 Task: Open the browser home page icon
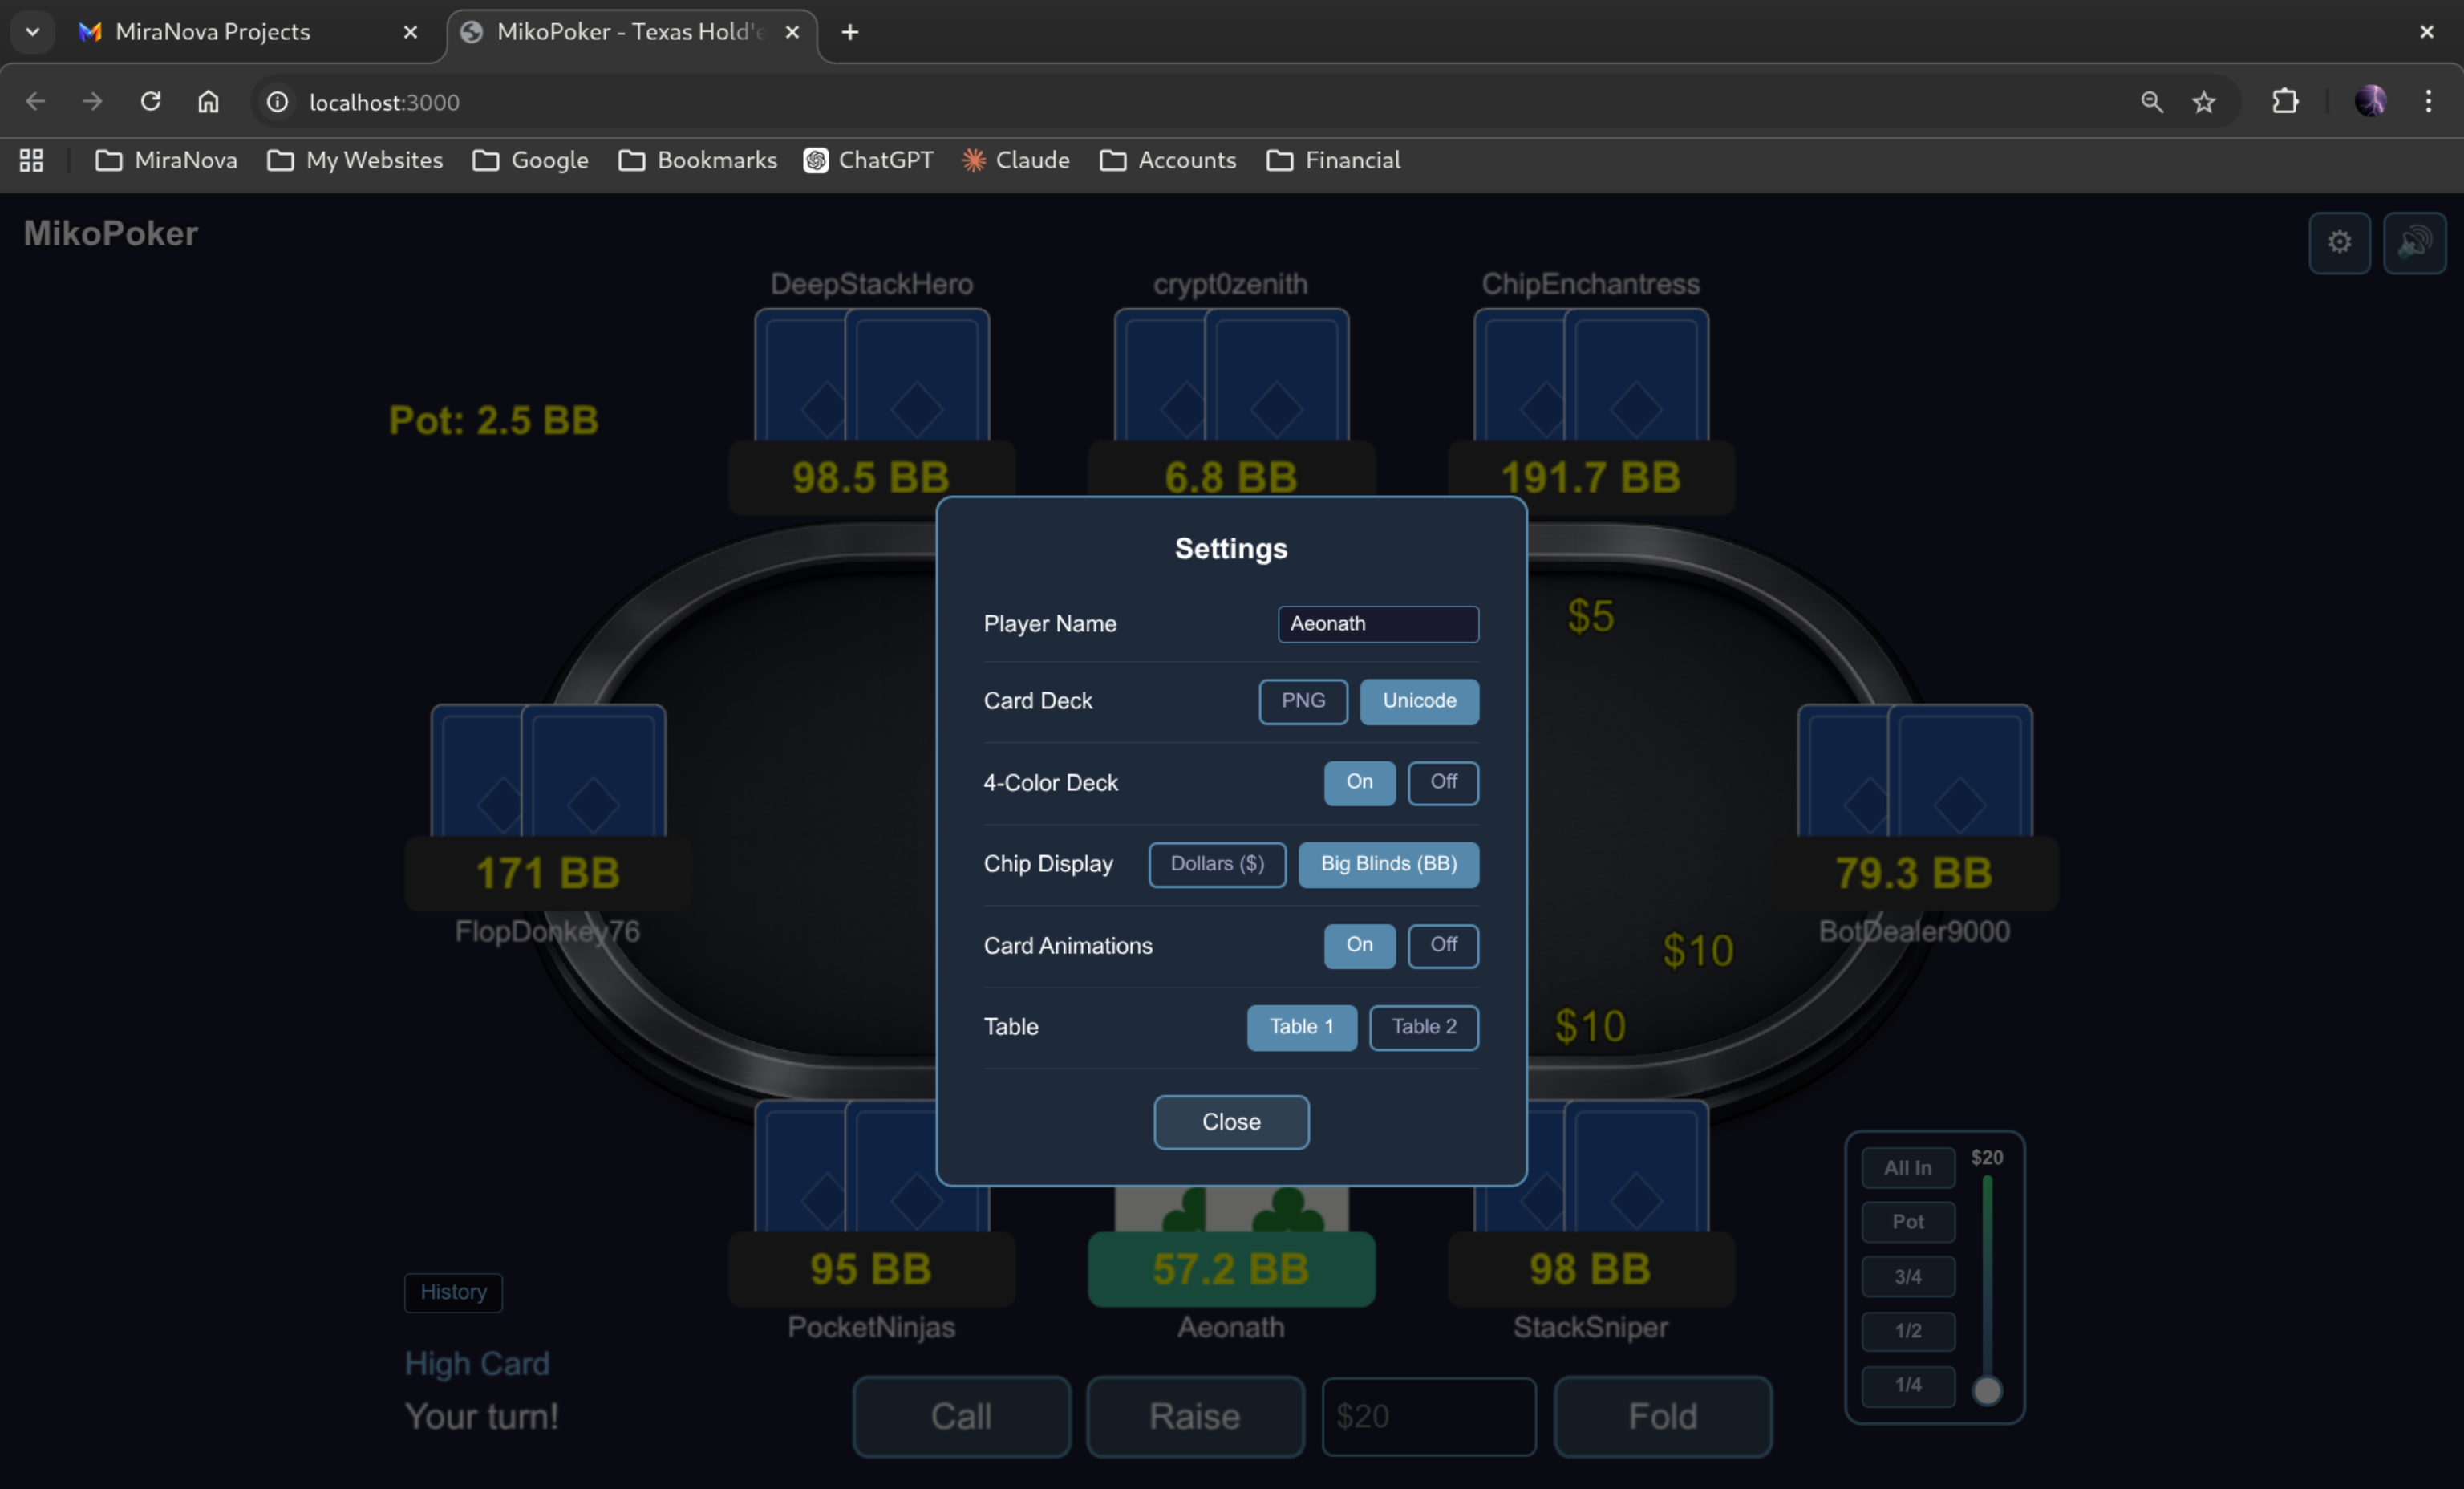tap(208, 101)
